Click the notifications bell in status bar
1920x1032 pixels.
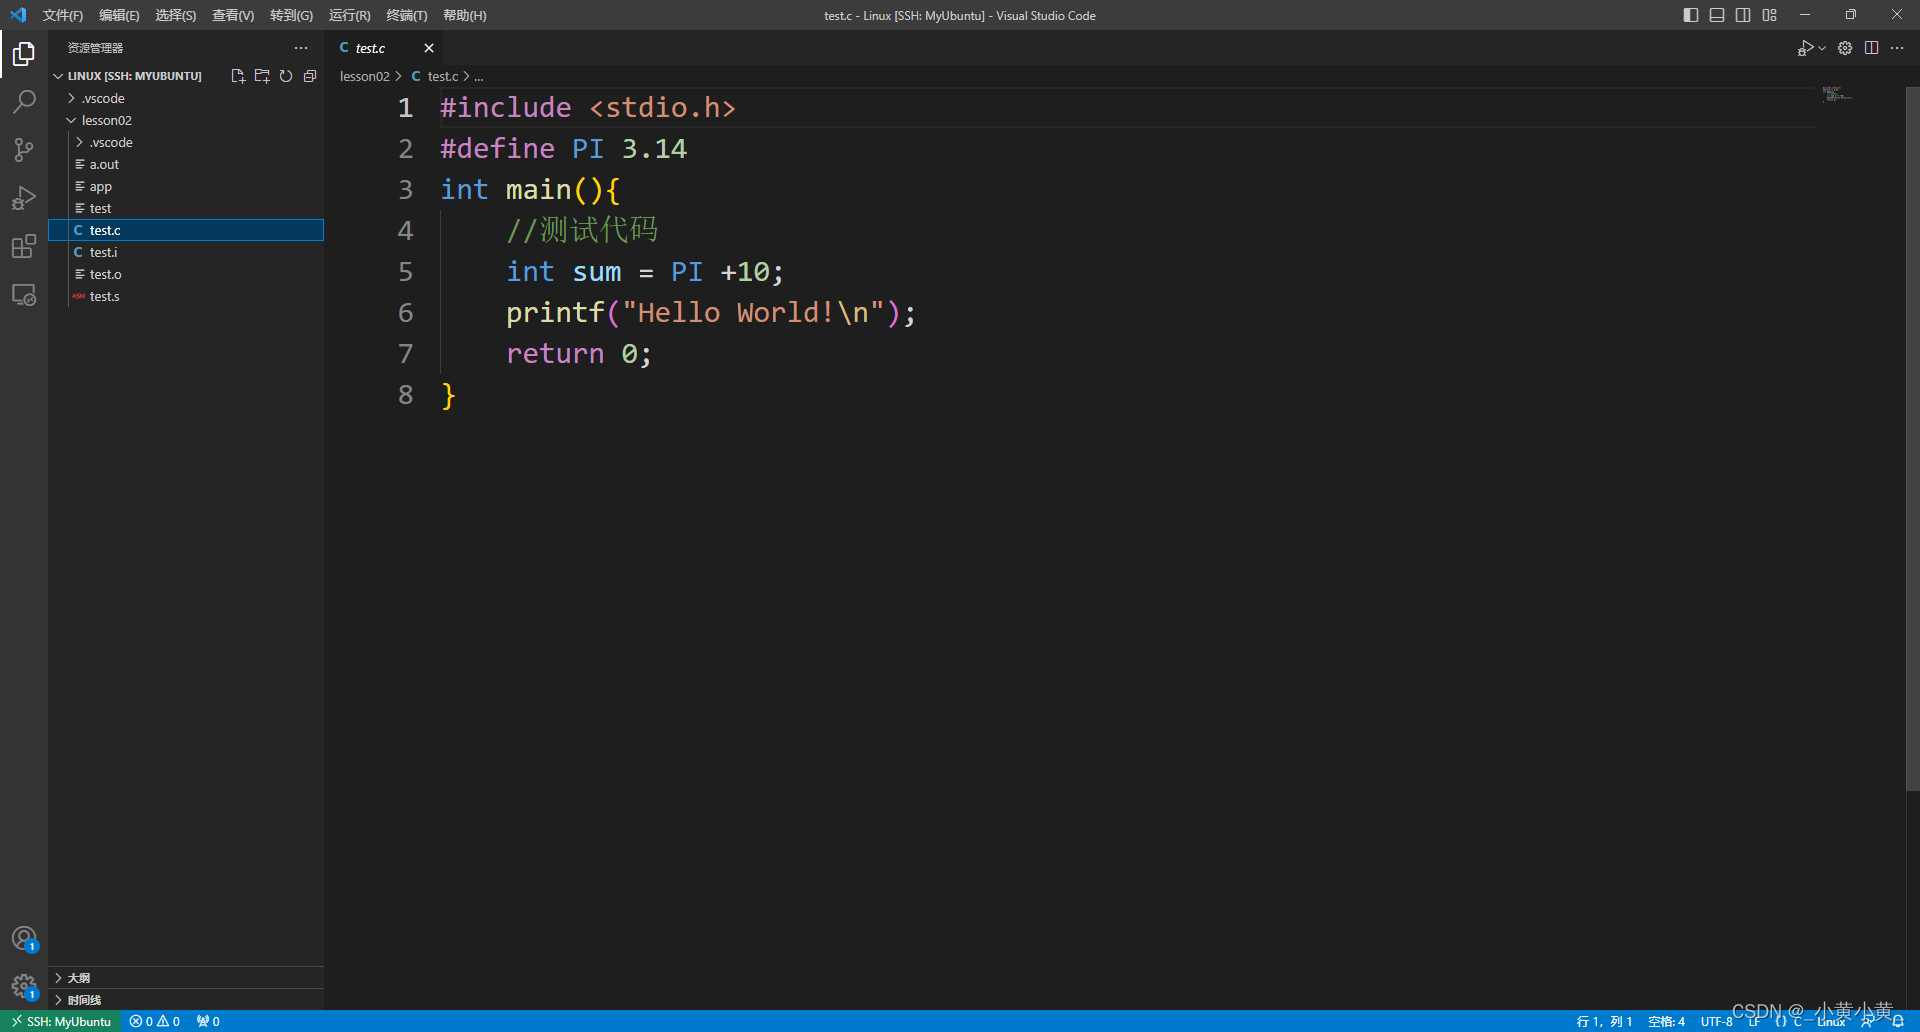[1898, 1021]
